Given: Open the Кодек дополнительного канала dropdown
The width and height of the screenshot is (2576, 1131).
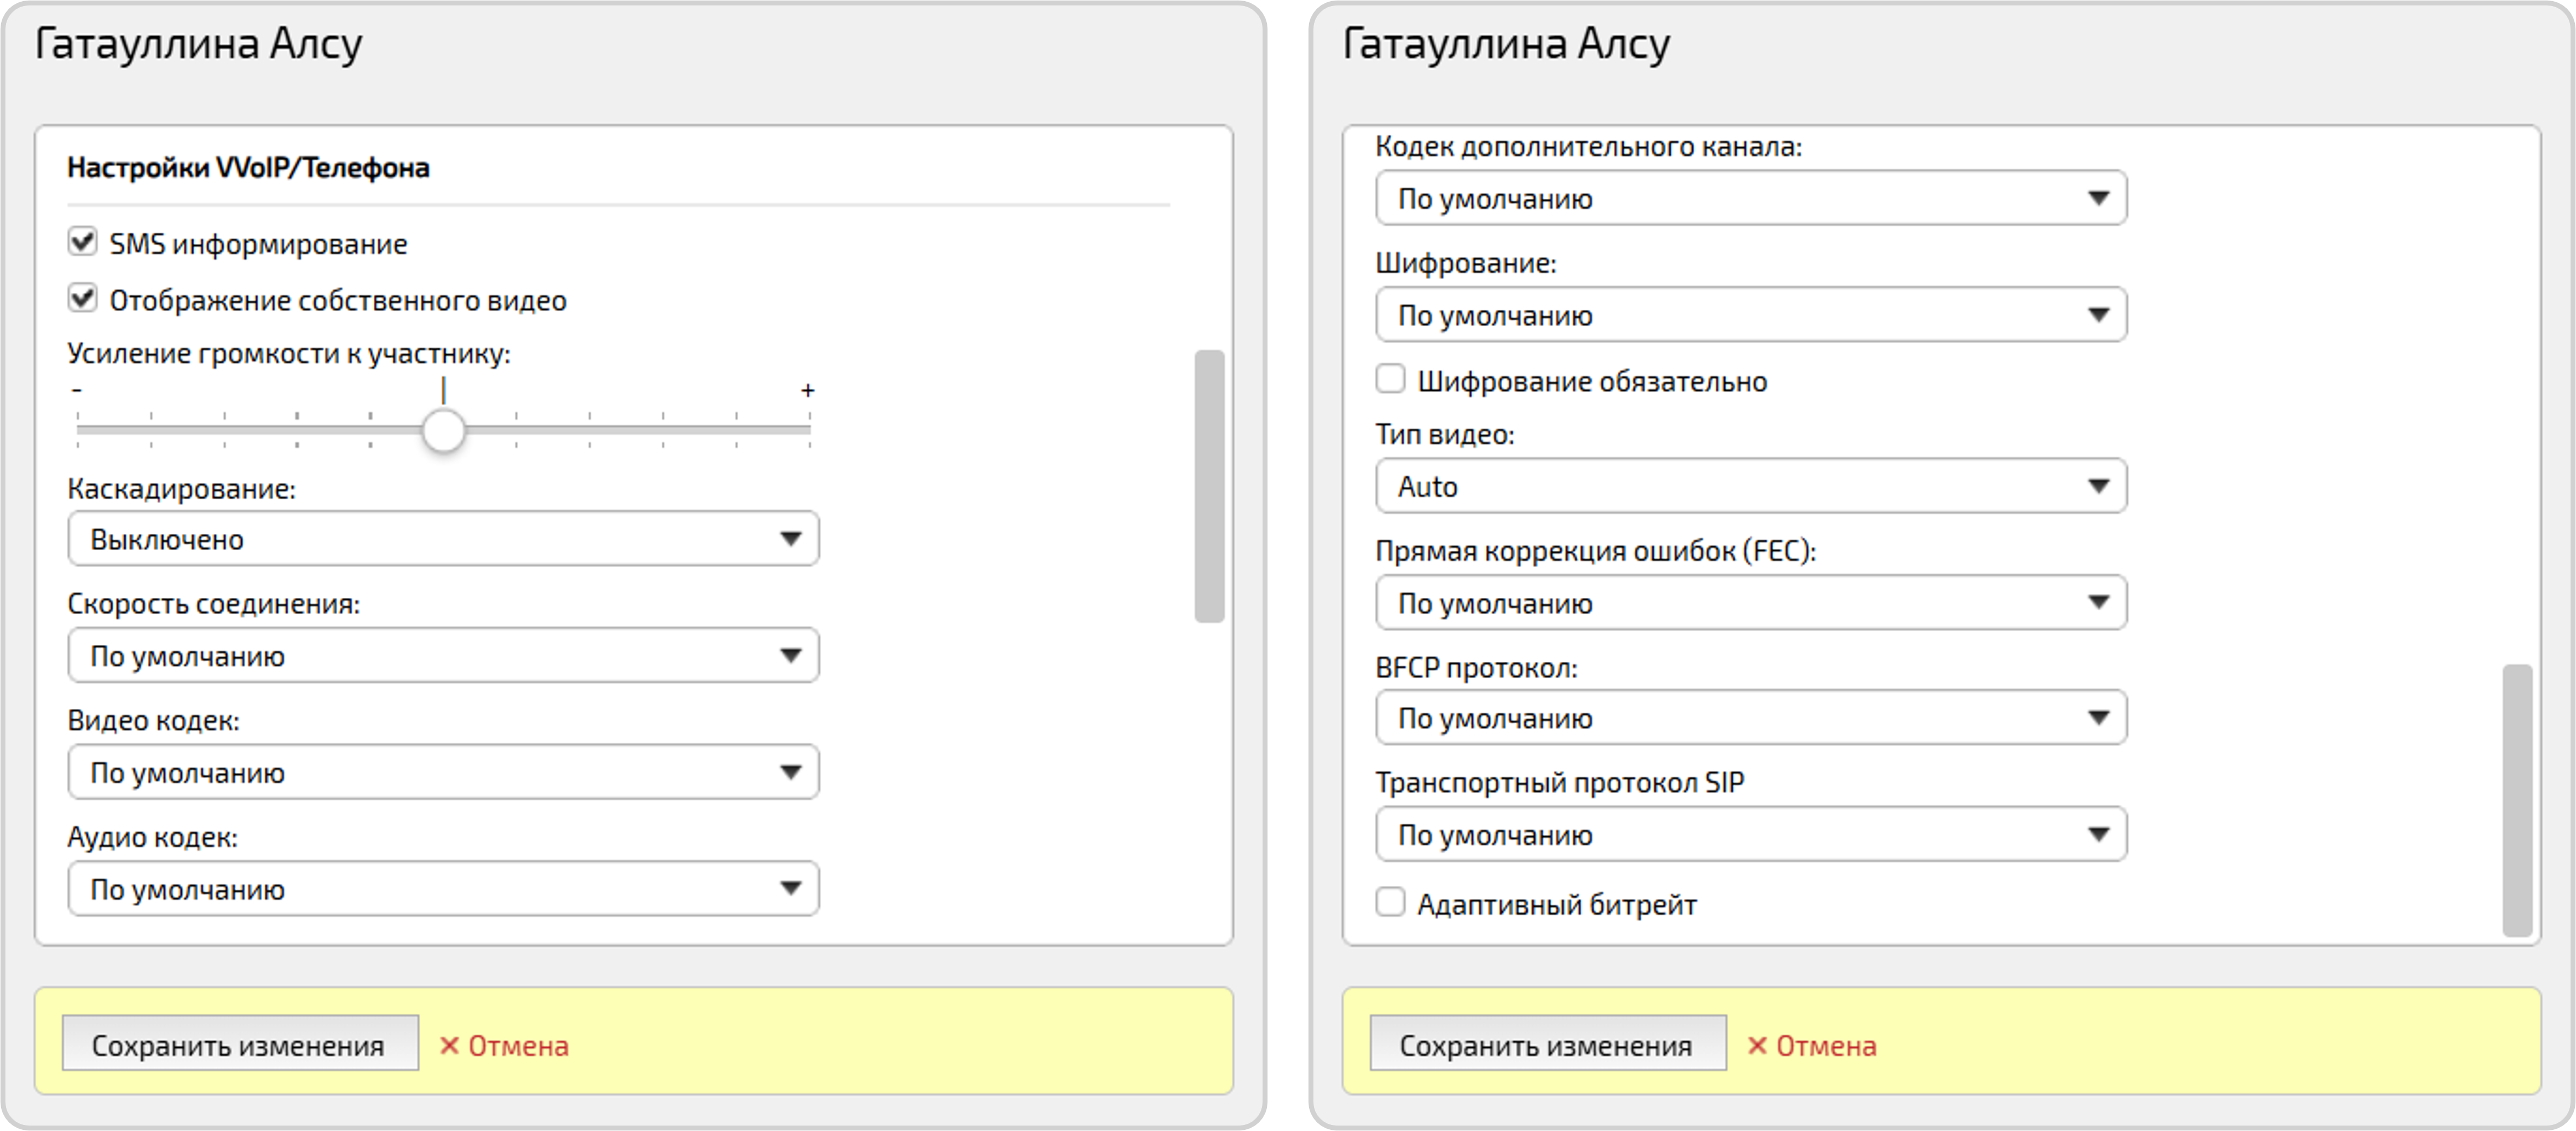Looking at the screenshot, I should tap(1751, 198).
